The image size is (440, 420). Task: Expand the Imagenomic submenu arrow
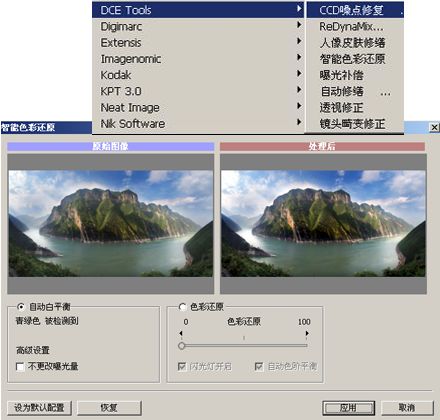[299, 57]
